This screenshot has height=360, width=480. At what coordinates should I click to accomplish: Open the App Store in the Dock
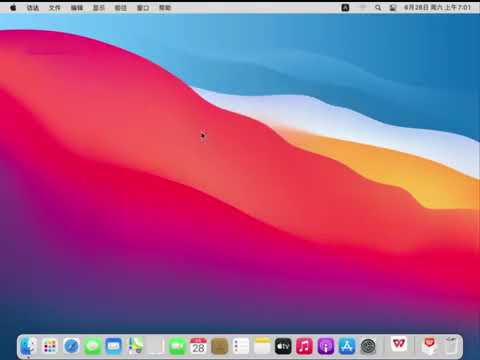point(347,346)
